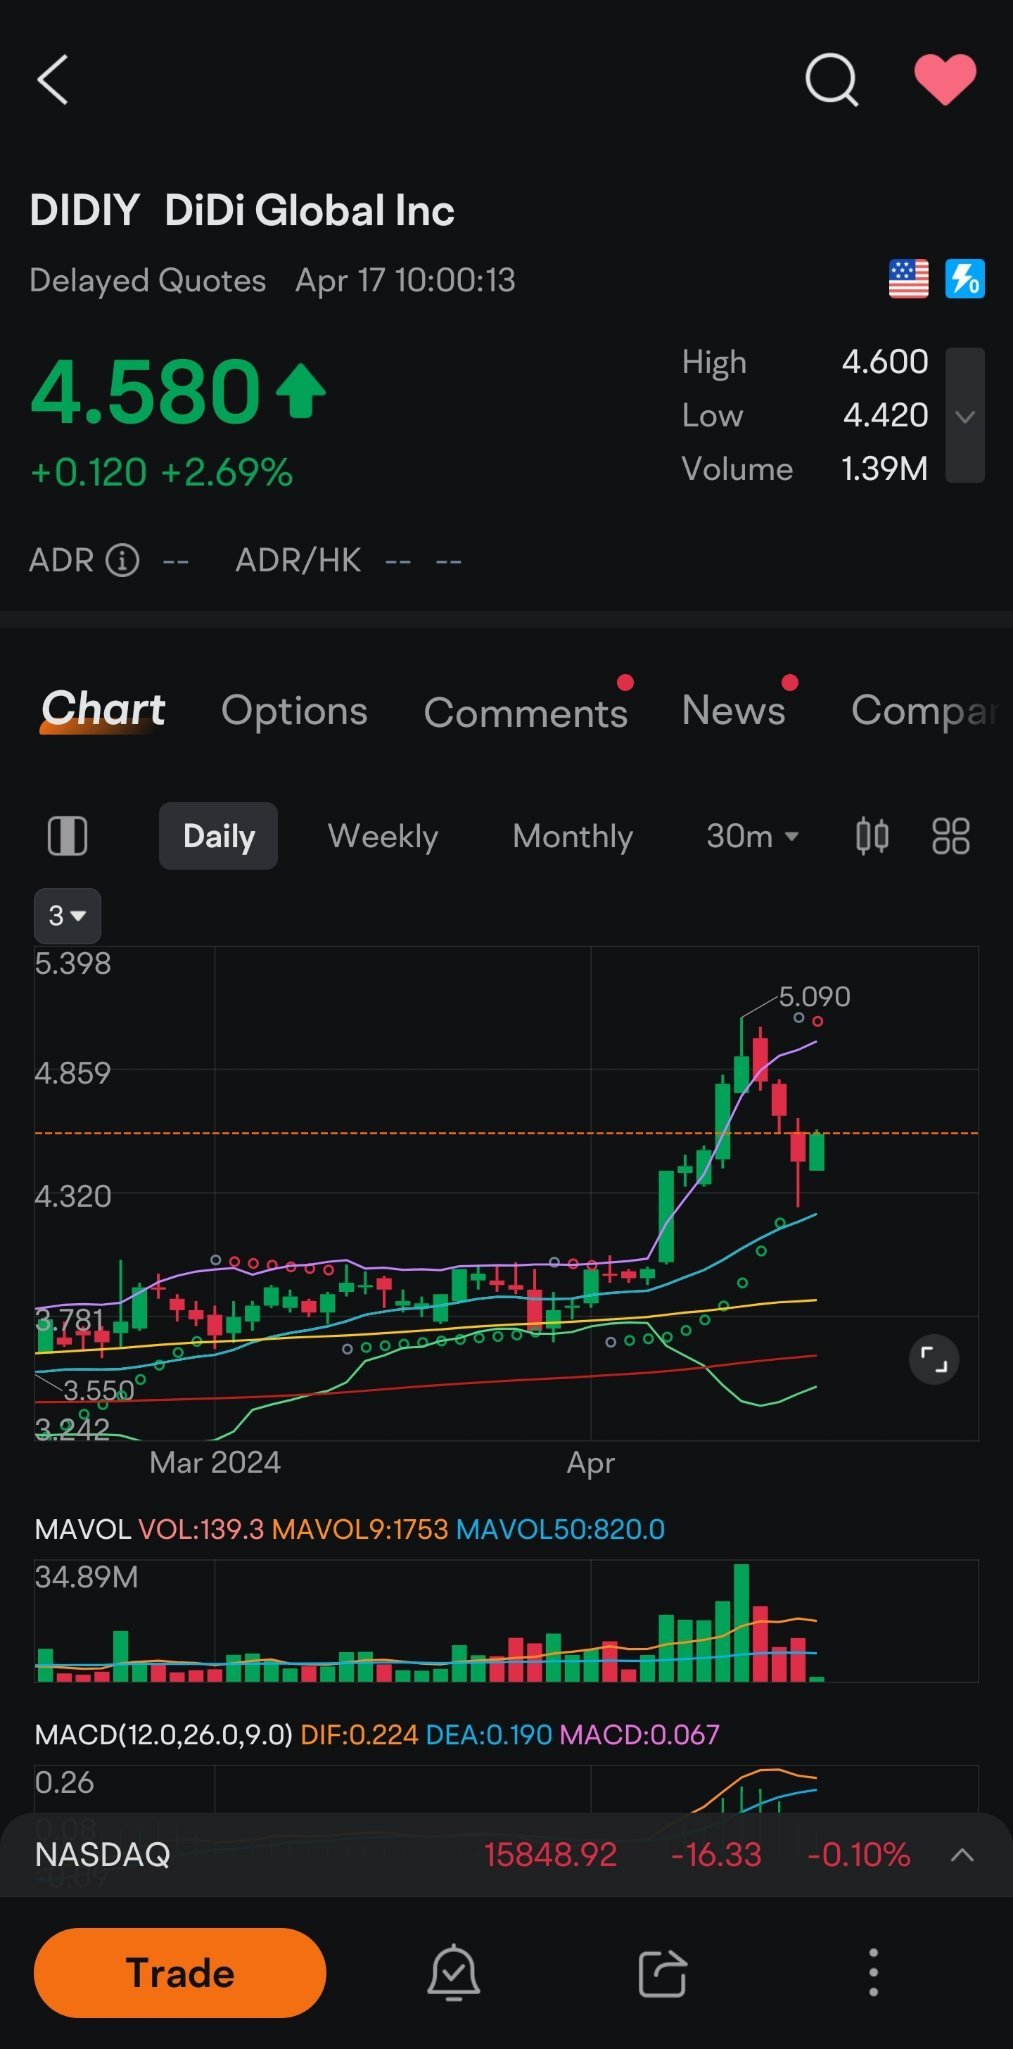Open the 30m interval dropdown

point(753,836)
